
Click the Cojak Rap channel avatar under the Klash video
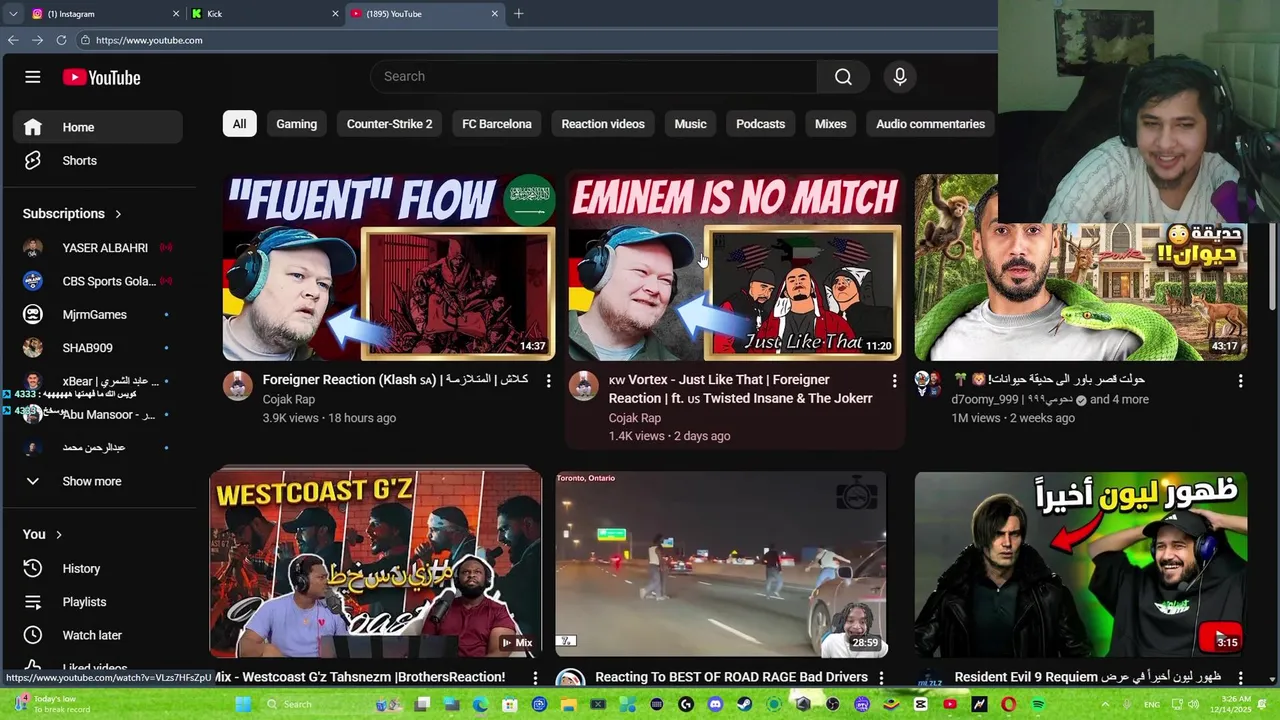(238, 386)
